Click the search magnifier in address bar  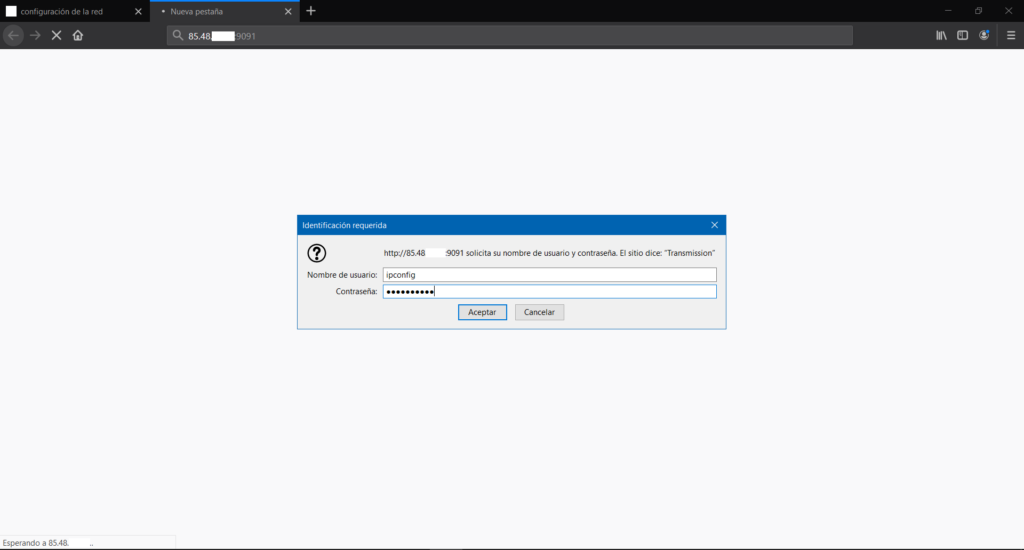178,35
